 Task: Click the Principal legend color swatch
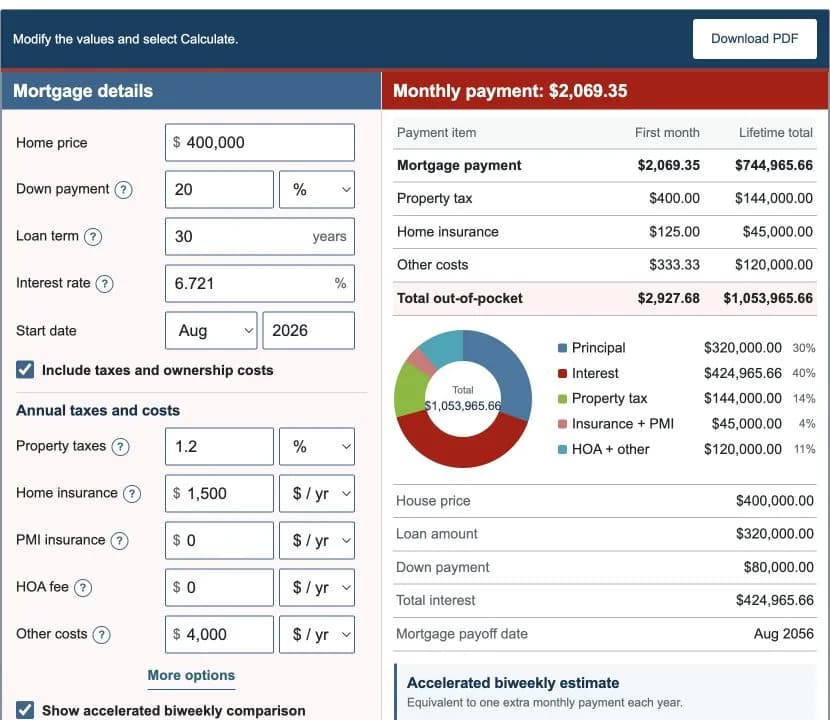pyautogui.click(x=562, y=348)
